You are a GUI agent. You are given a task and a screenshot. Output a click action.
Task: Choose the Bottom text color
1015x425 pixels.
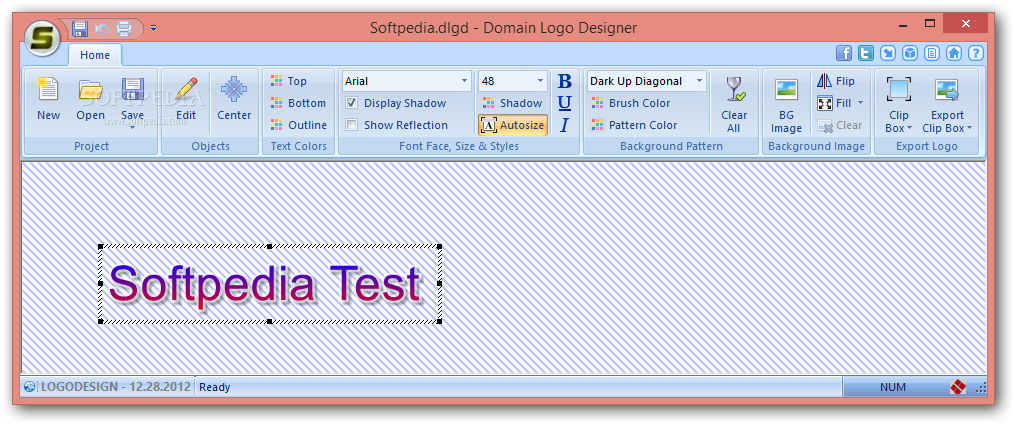pyautogui.click(x=298, y=103)
